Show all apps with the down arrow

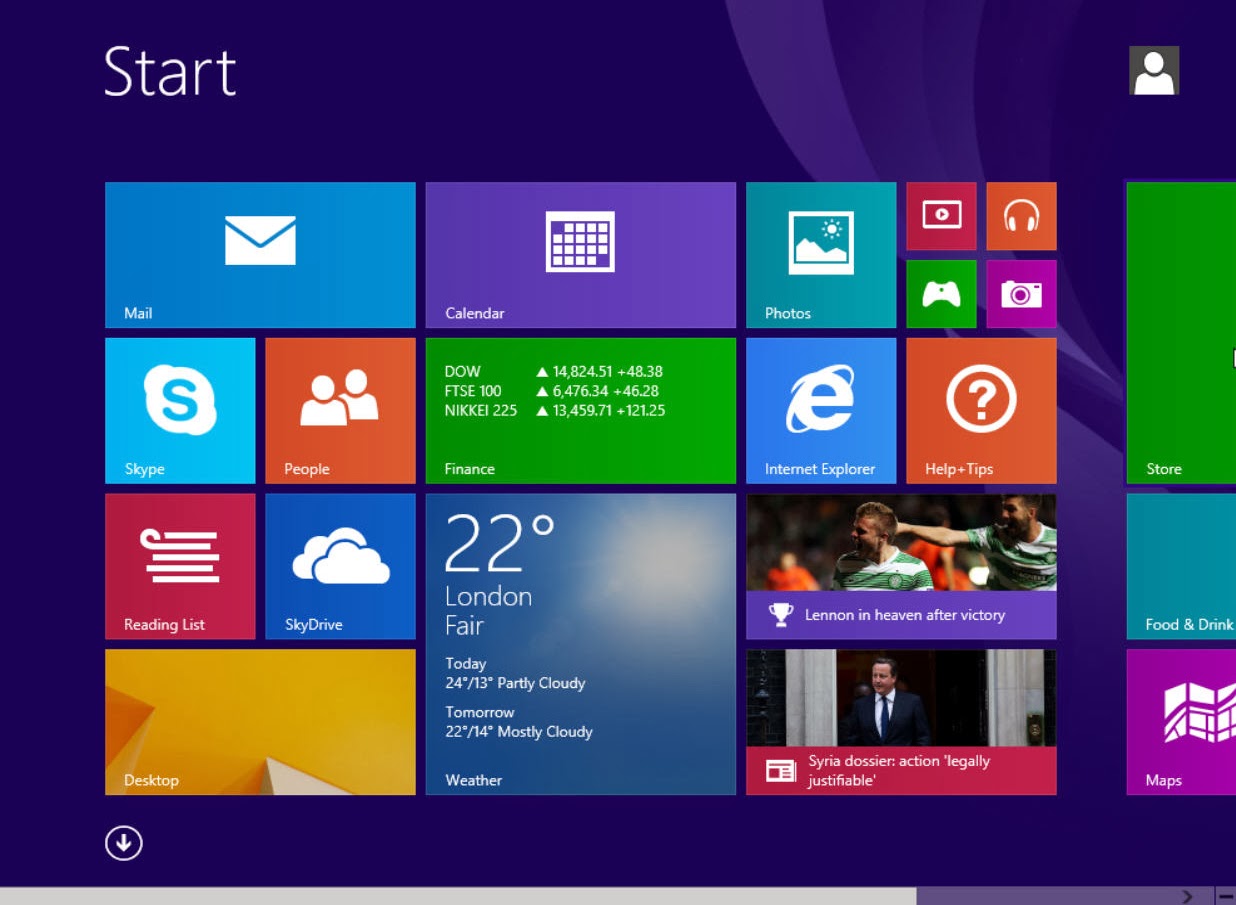(x=124, y=844)
